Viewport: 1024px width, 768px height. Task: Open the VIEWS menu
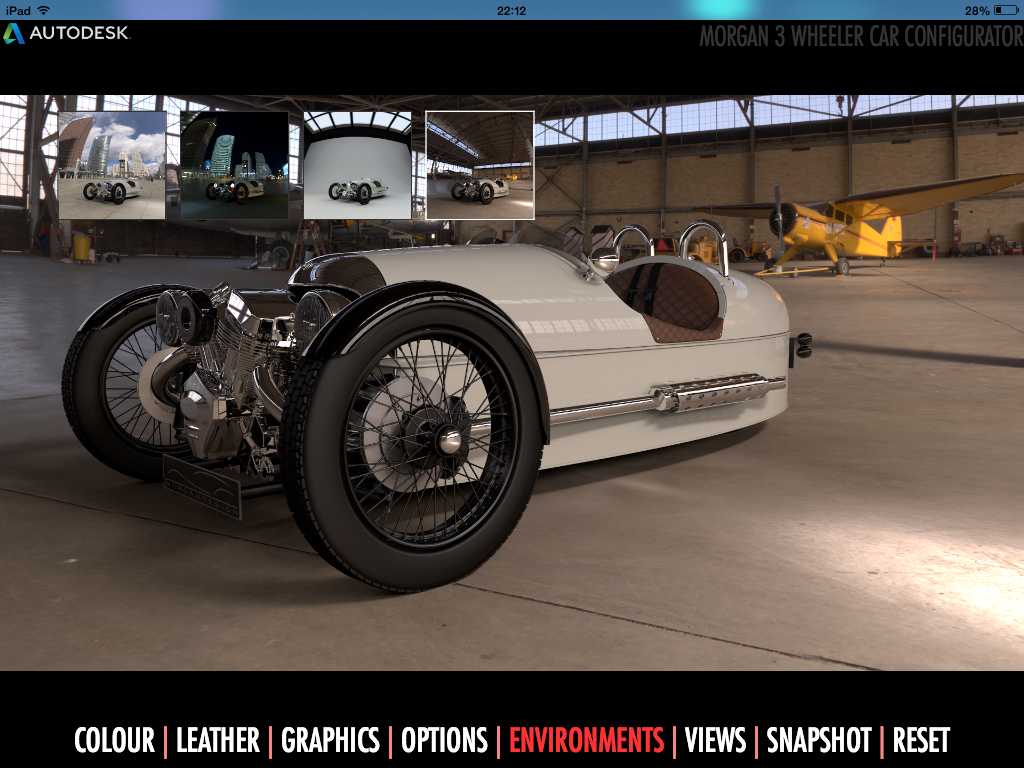(x=715, y=741)
